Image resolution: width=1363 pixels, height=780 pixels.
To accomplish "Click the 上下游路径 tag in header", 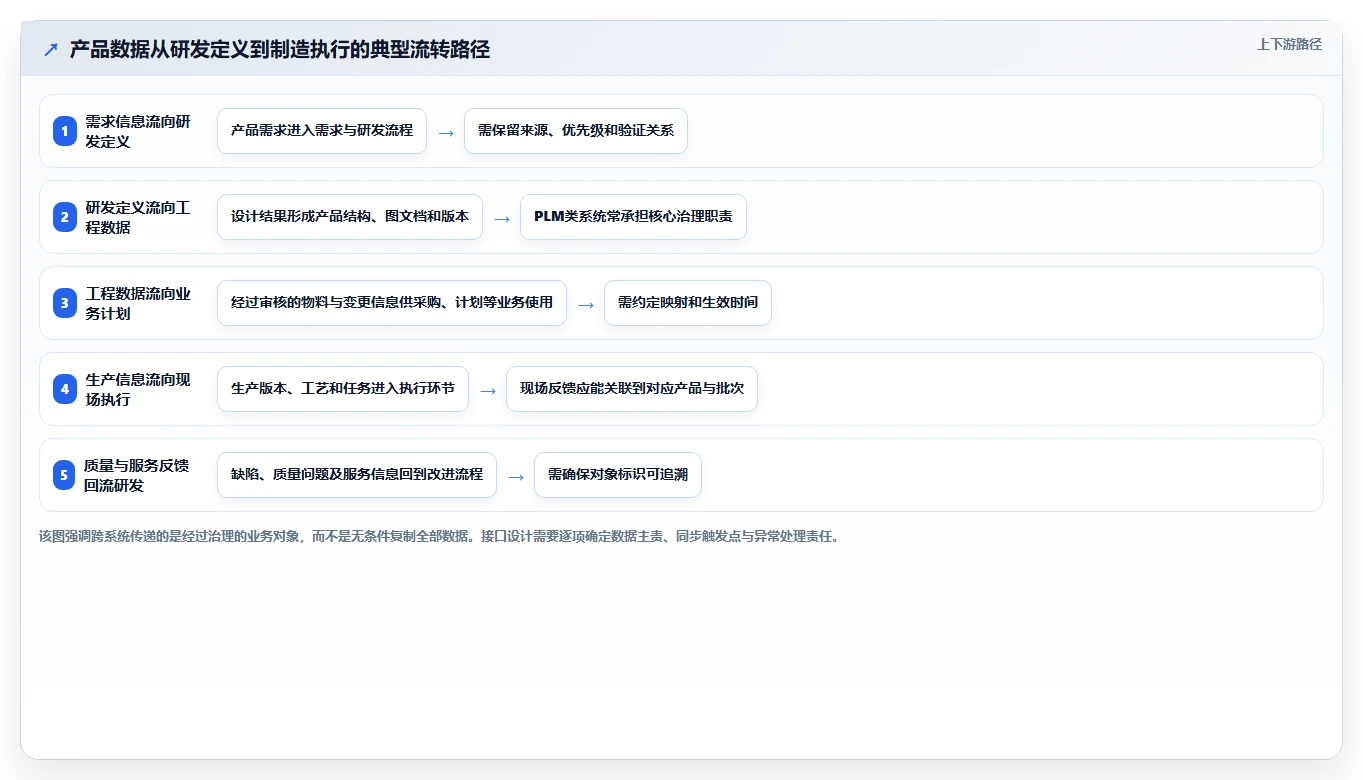I will (x=1289, y=44).
